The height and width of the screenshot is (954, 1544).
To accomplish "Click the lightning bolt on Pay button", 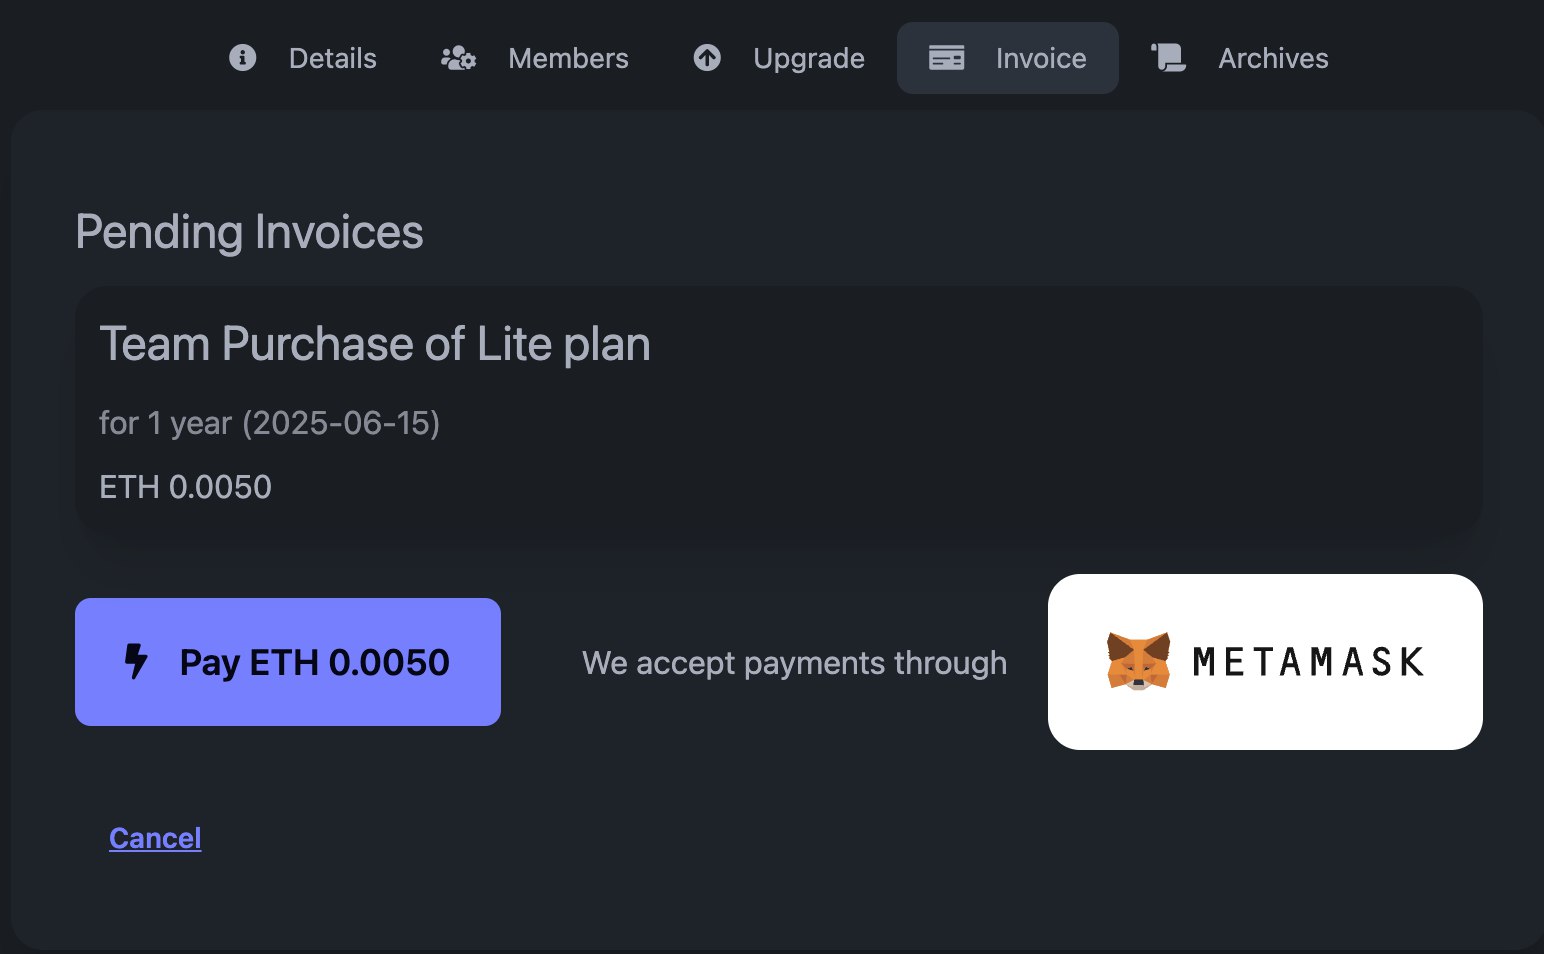I will 136,662.
